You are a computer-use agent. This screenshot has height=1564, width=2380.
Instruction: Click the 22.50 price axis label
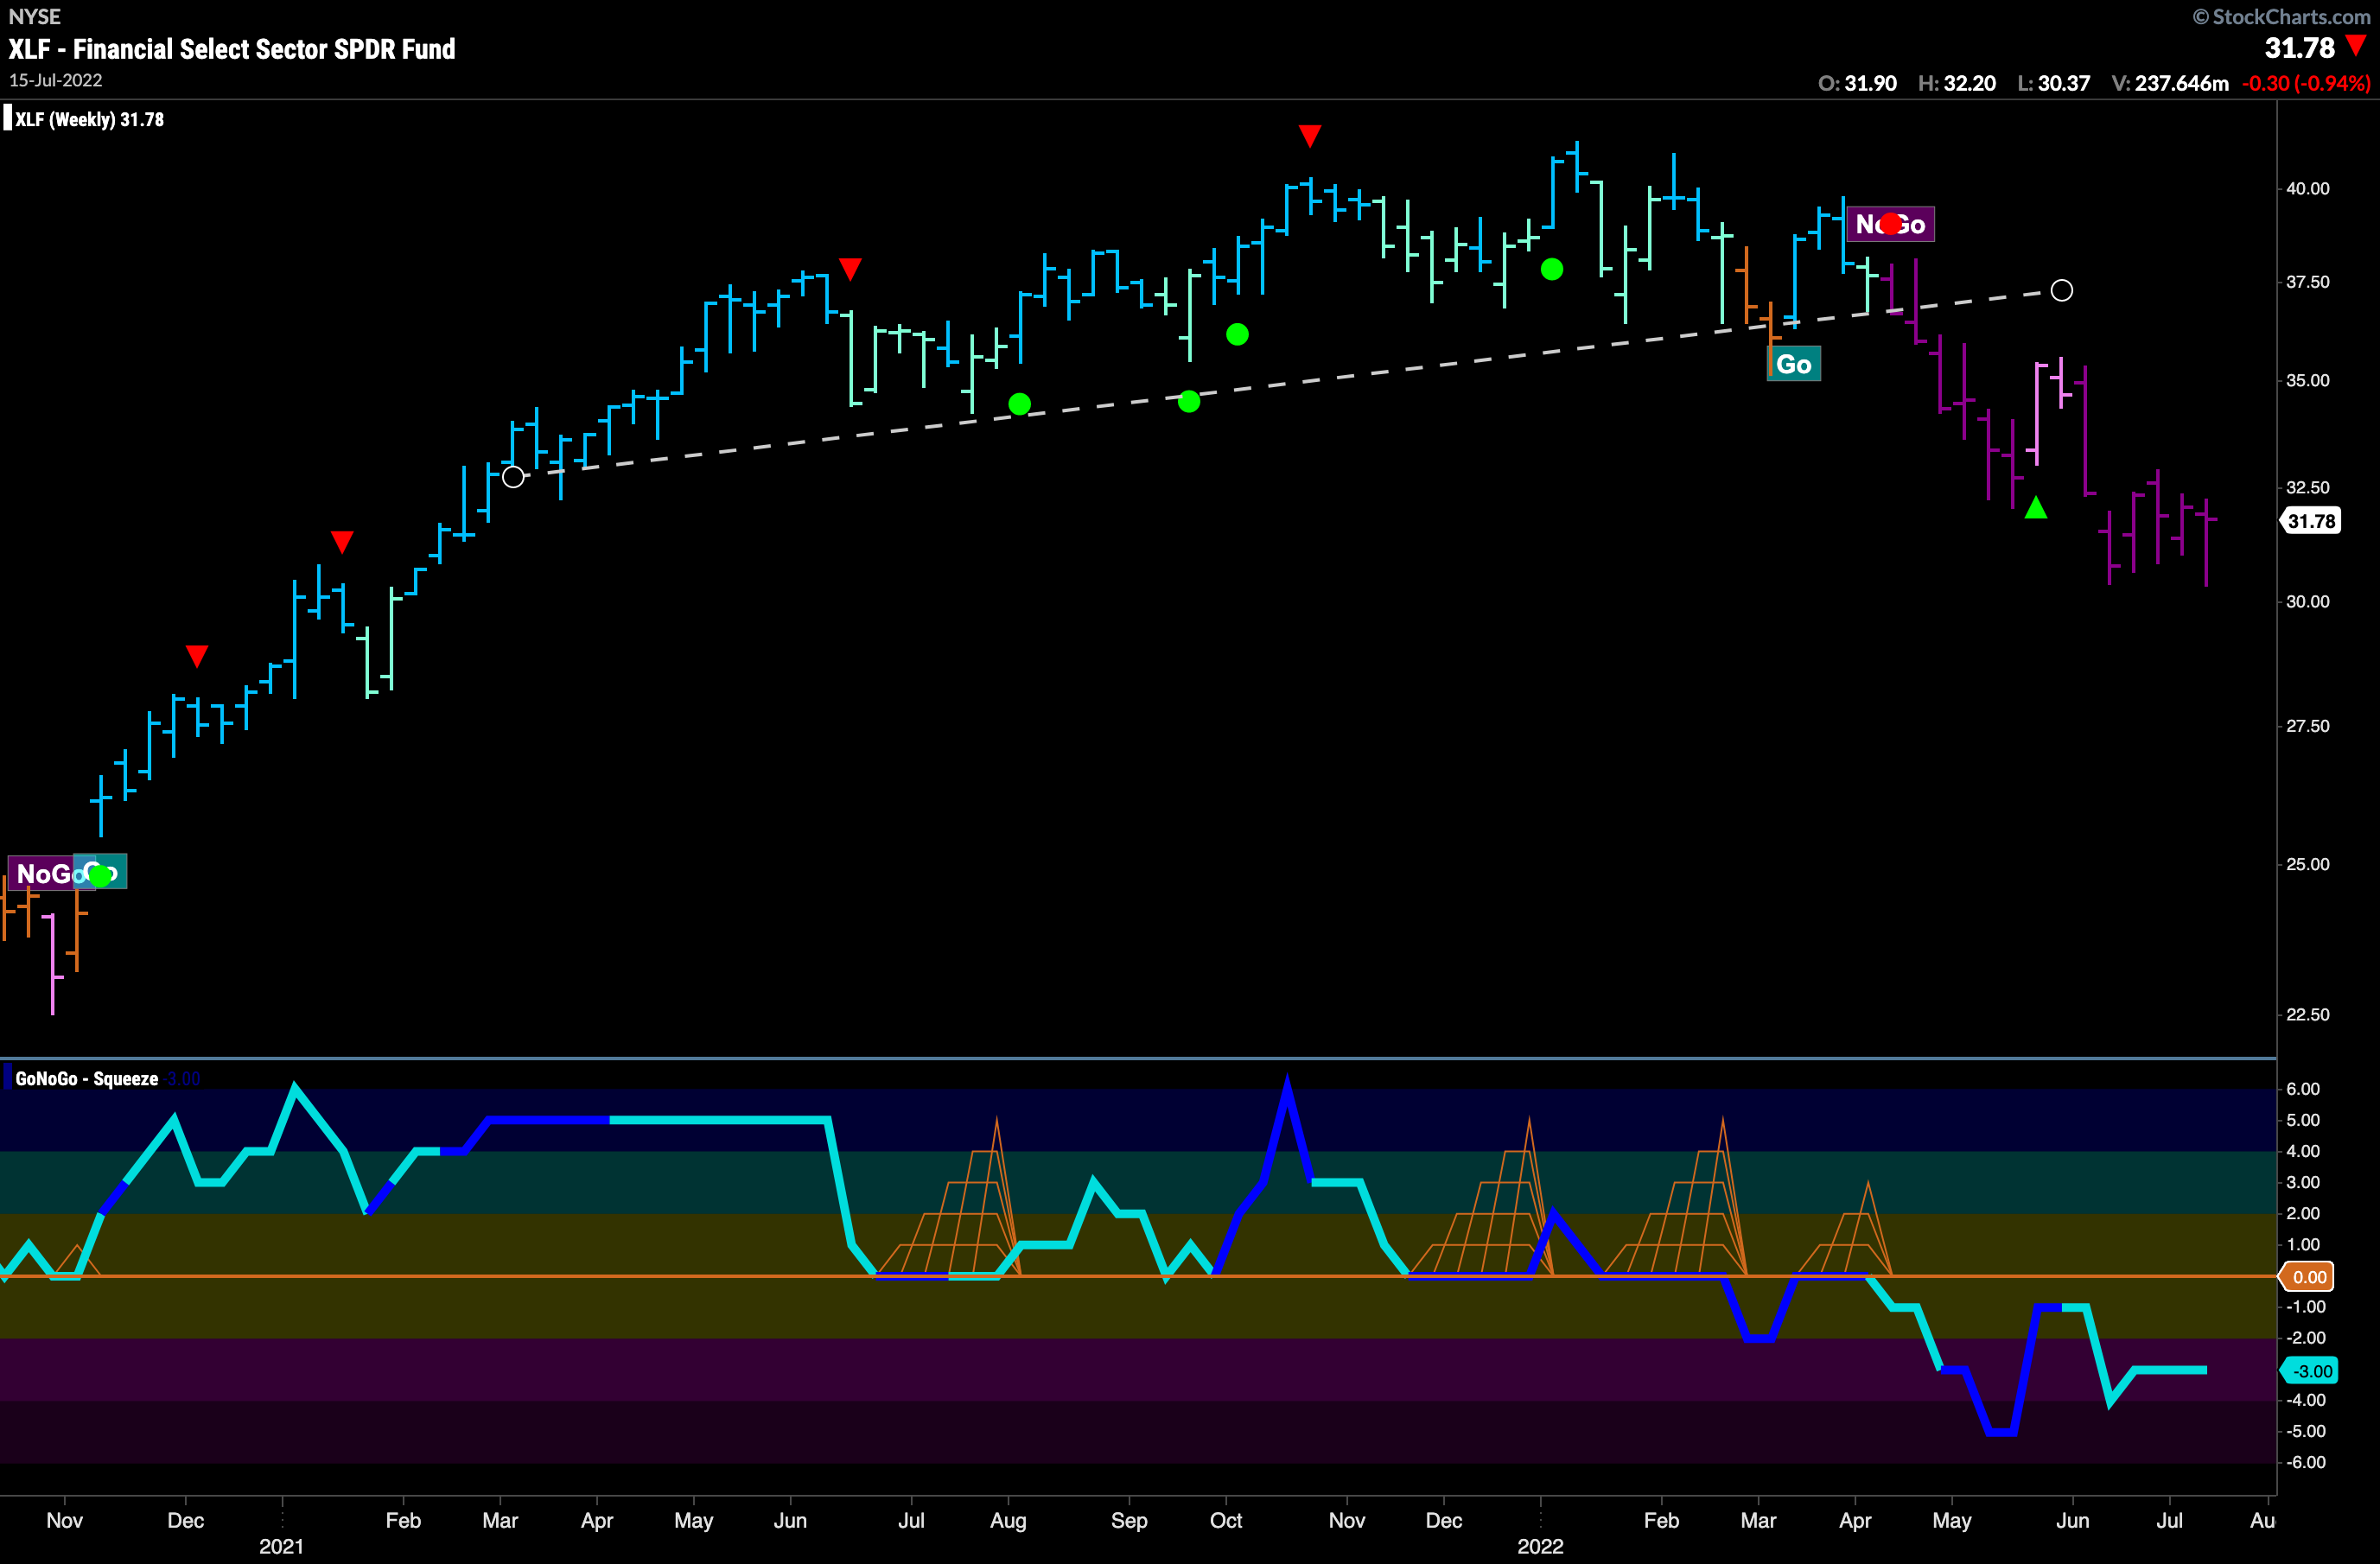[2308, 1014]
